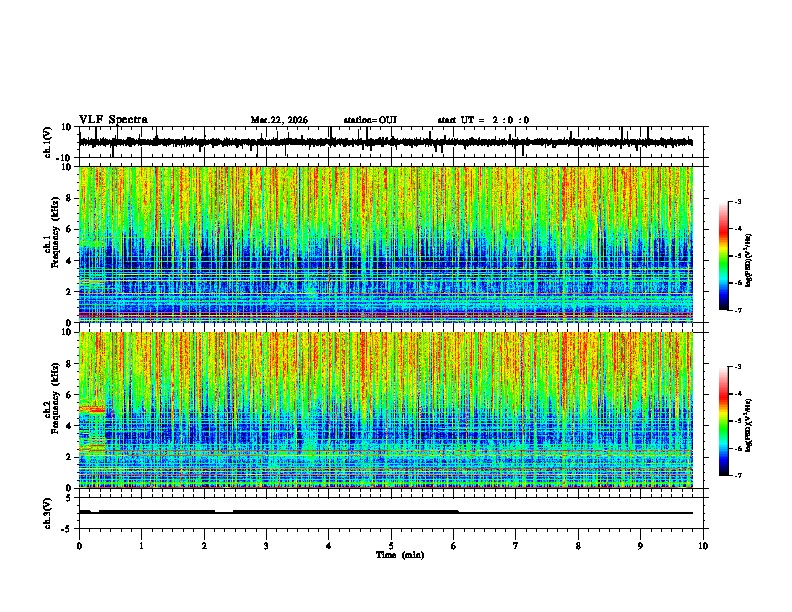Screen dimensions: 792x612
Task: Click the "VLF Spectra" title text
Action: tap(113, 120)
